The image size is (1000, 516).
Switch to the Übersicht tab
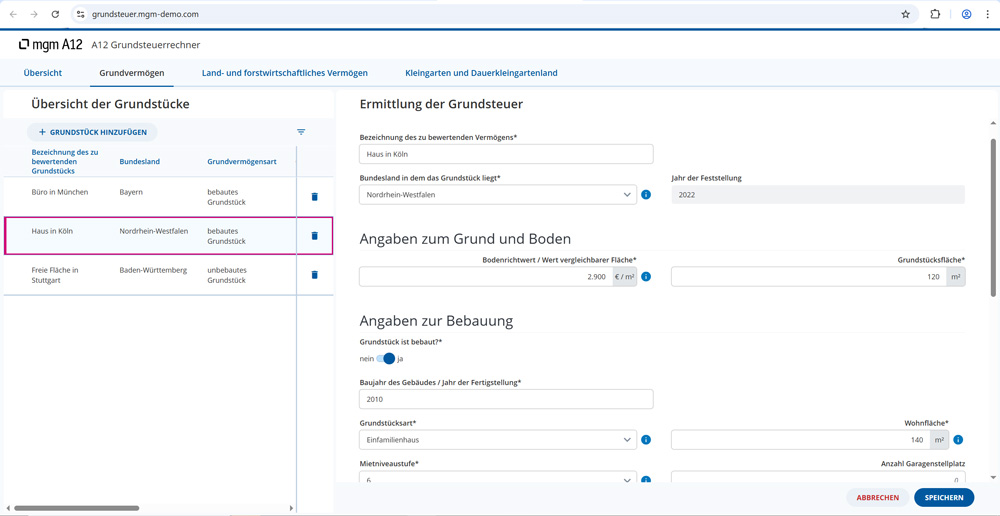click(43, 73)
